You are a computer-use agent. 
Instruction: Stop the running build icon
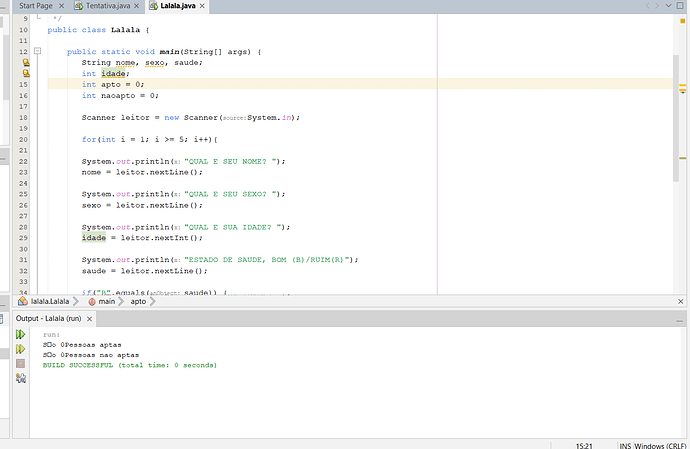(x=20, y=363)
